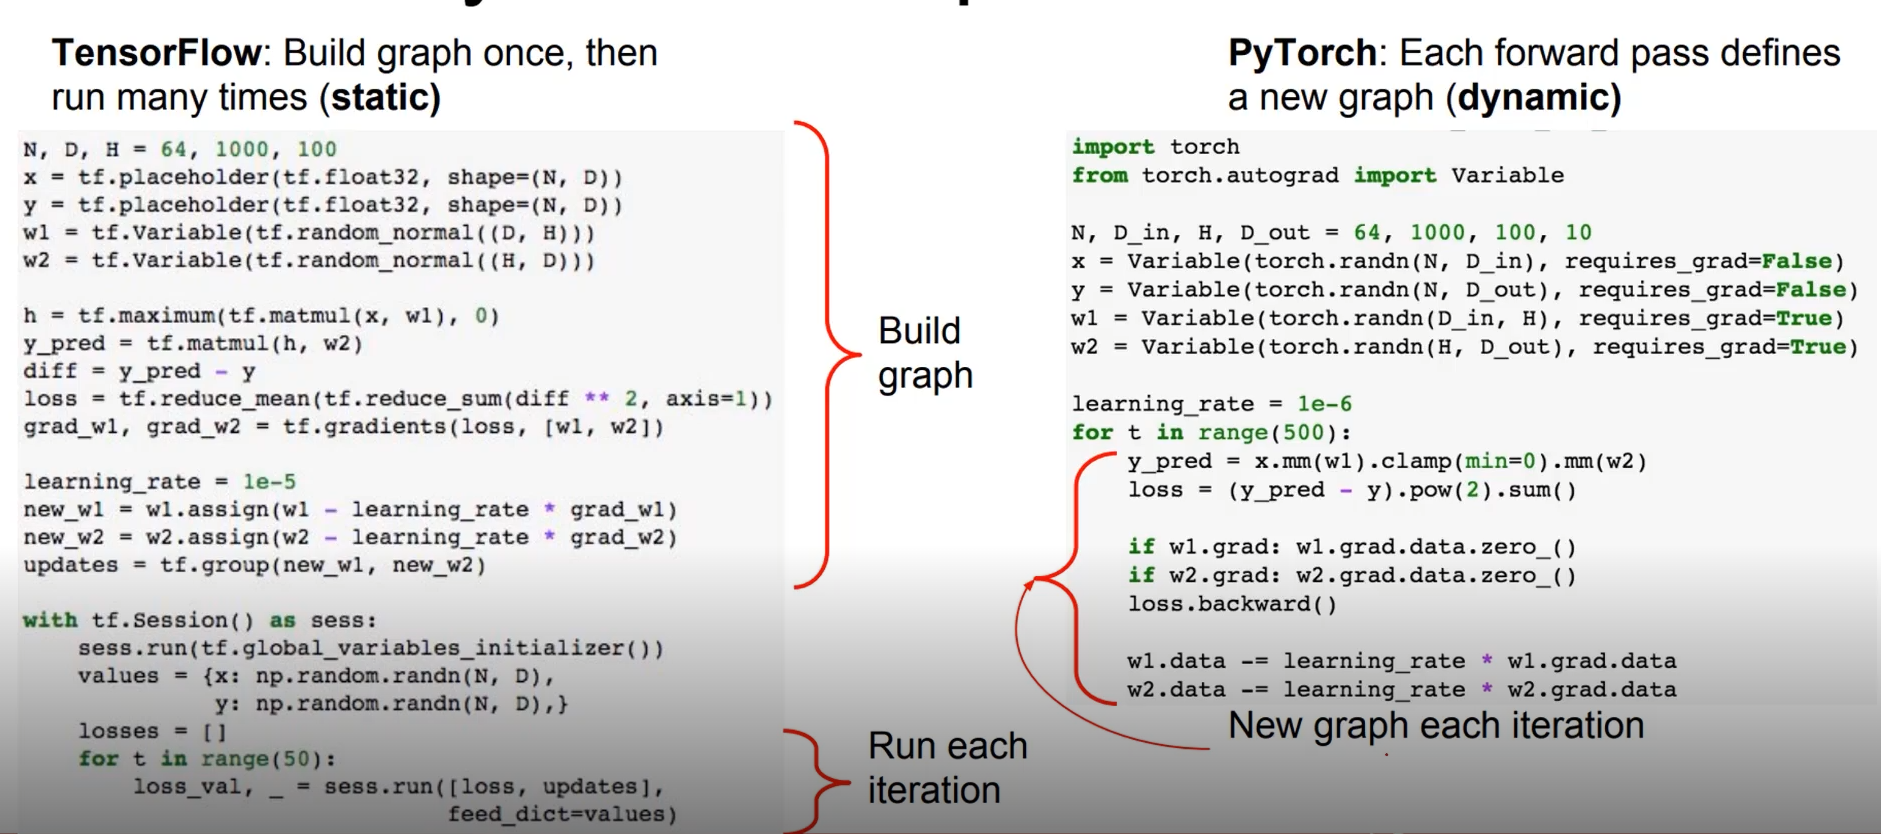Viewport: 1883px width, 834px height.
Task: Click the "losses = []" line
Action: click(x=153, y=731)
